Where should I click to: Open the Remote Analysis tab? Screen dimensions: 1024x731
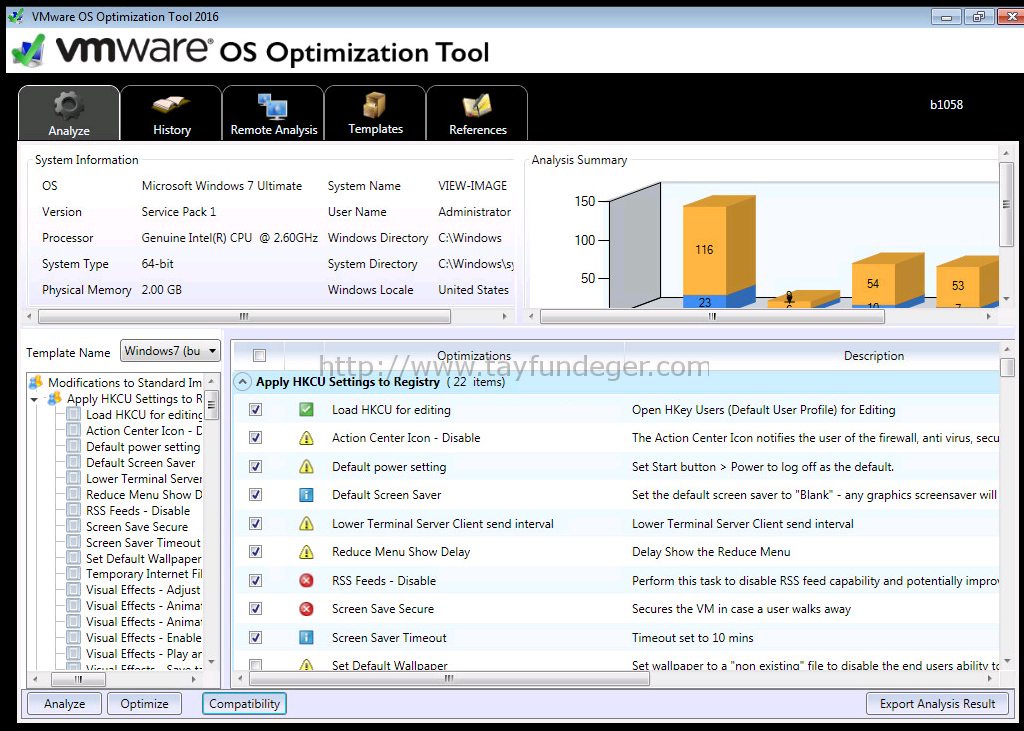coord(274,113)
